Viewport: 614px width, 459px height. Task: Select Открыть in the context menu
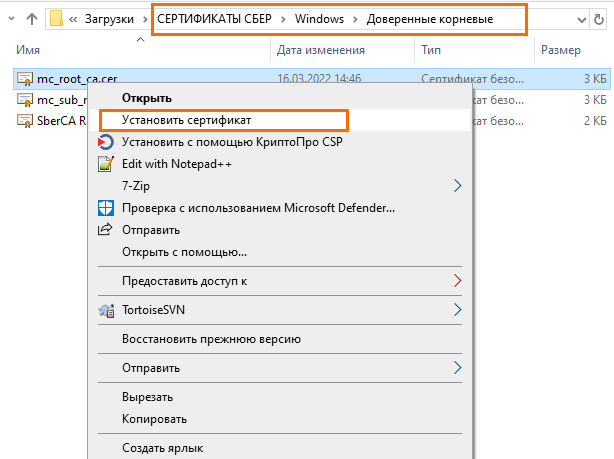click(x=147, y=98)
